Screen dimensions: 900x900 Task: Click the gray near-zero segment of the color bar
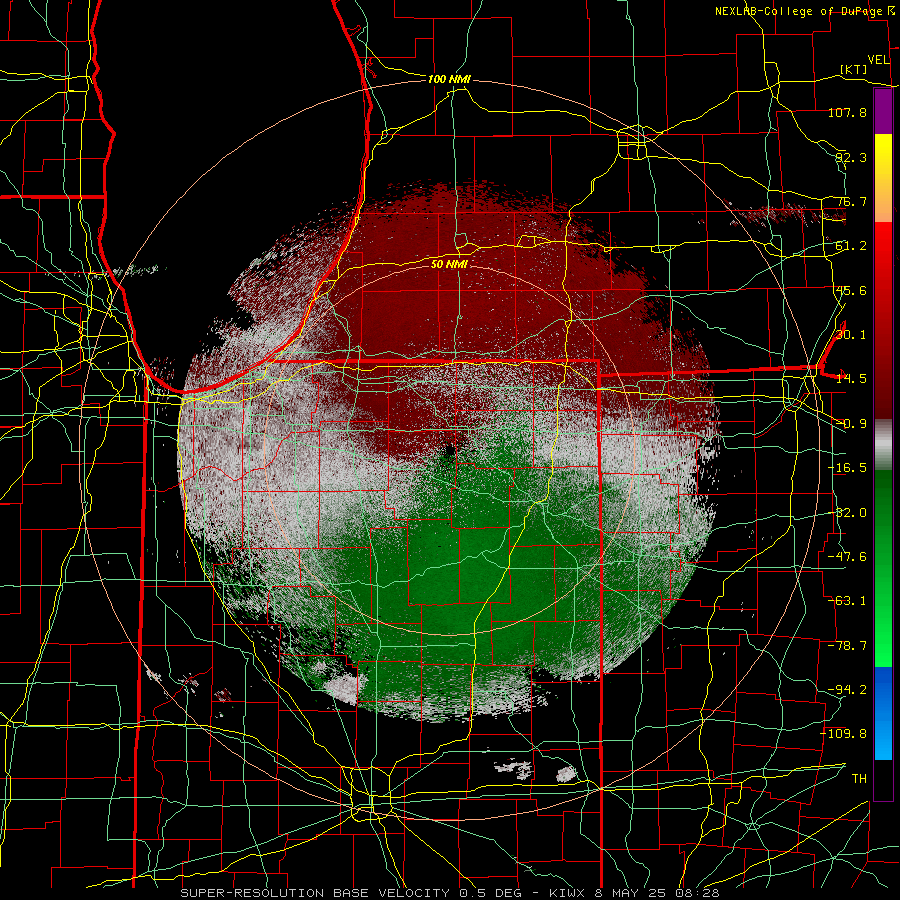883,445
